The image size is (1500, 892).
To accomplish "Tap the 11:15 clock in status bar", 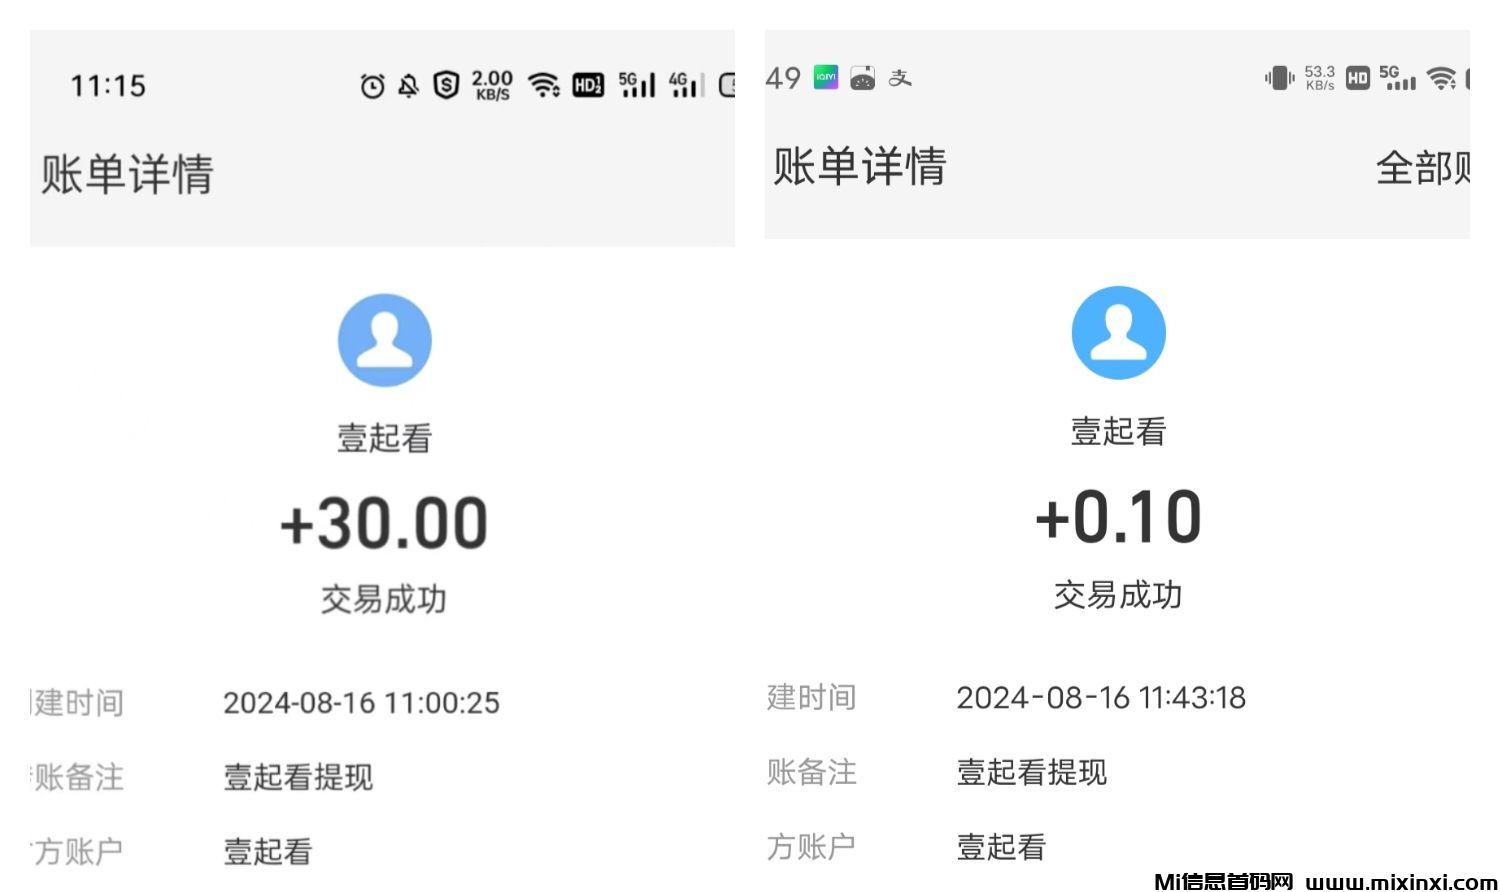I will coord(108,86).
